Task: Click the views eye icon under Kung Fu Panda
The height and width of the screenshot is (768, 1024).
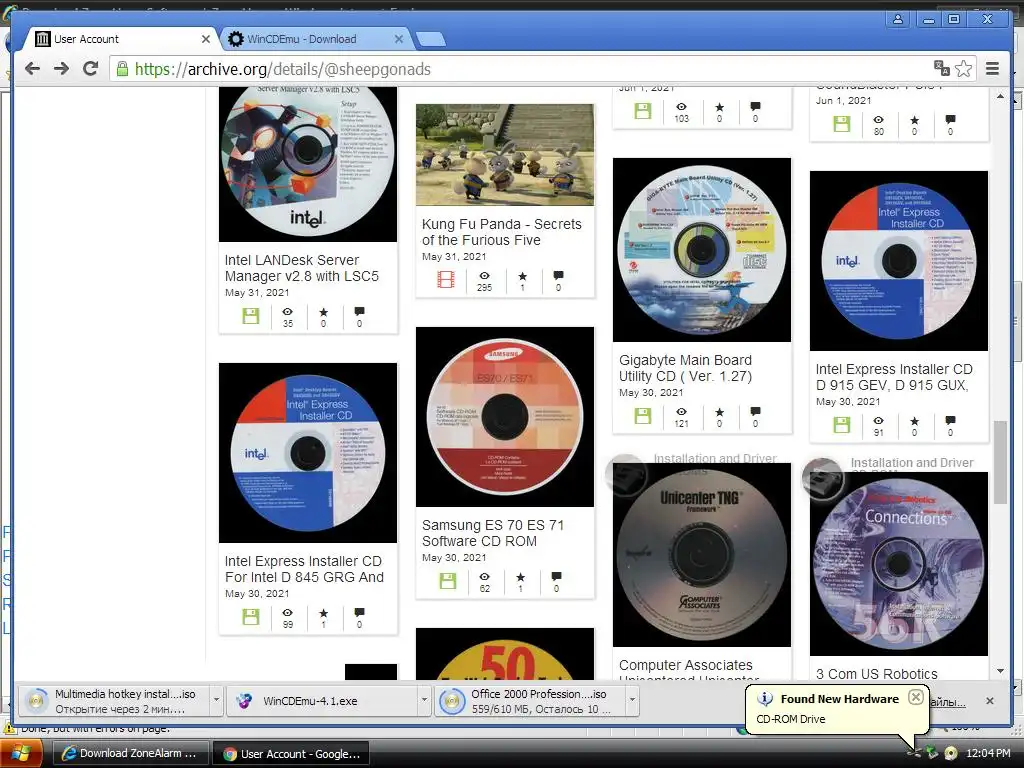Action: (484, 276)
